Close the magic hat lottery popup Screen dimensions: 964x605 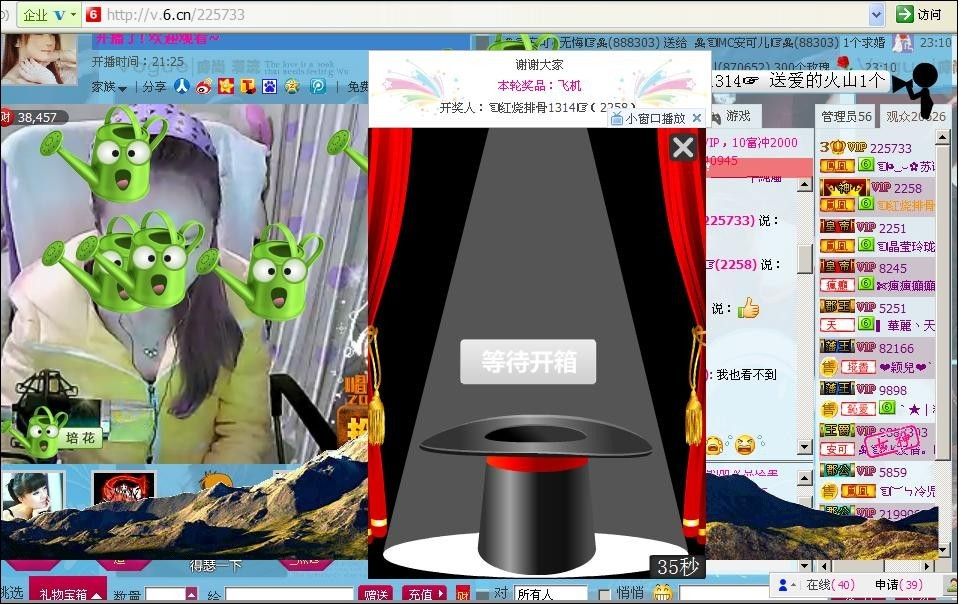click(x=683, y=148)
